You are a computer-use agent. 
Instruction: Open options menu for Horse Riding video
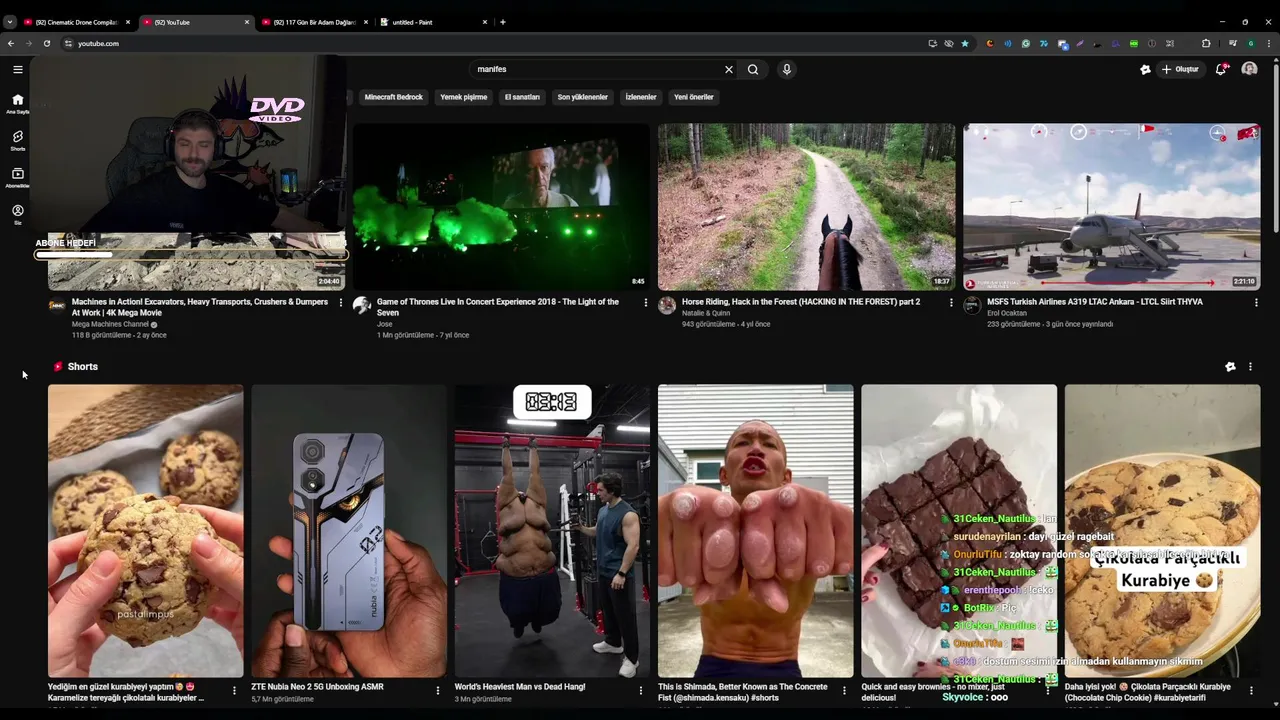point(951,302)
